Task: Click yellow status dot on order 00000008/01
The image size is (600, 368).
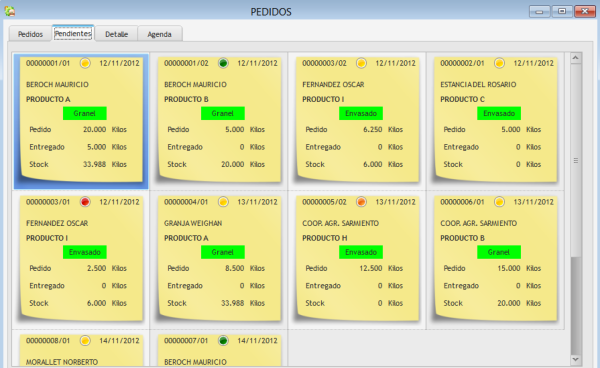Action: pyautogui.click(x=85, y=340)
